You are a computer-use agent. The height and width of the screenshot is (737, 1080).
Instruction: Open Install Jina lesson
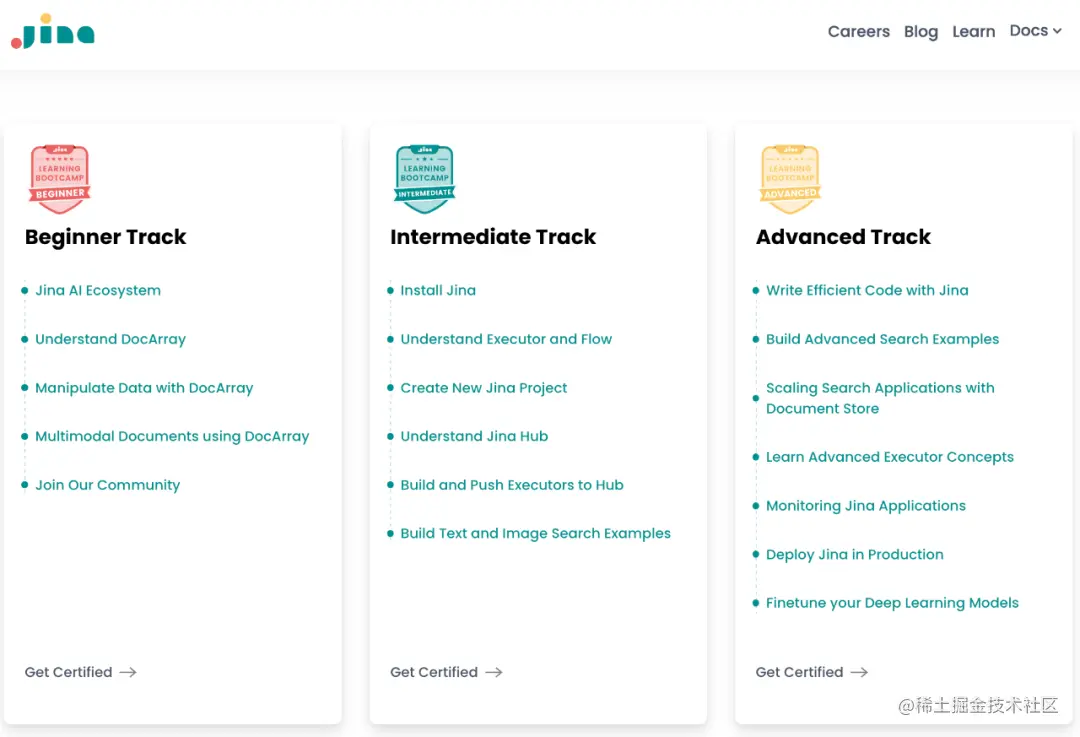438,291
